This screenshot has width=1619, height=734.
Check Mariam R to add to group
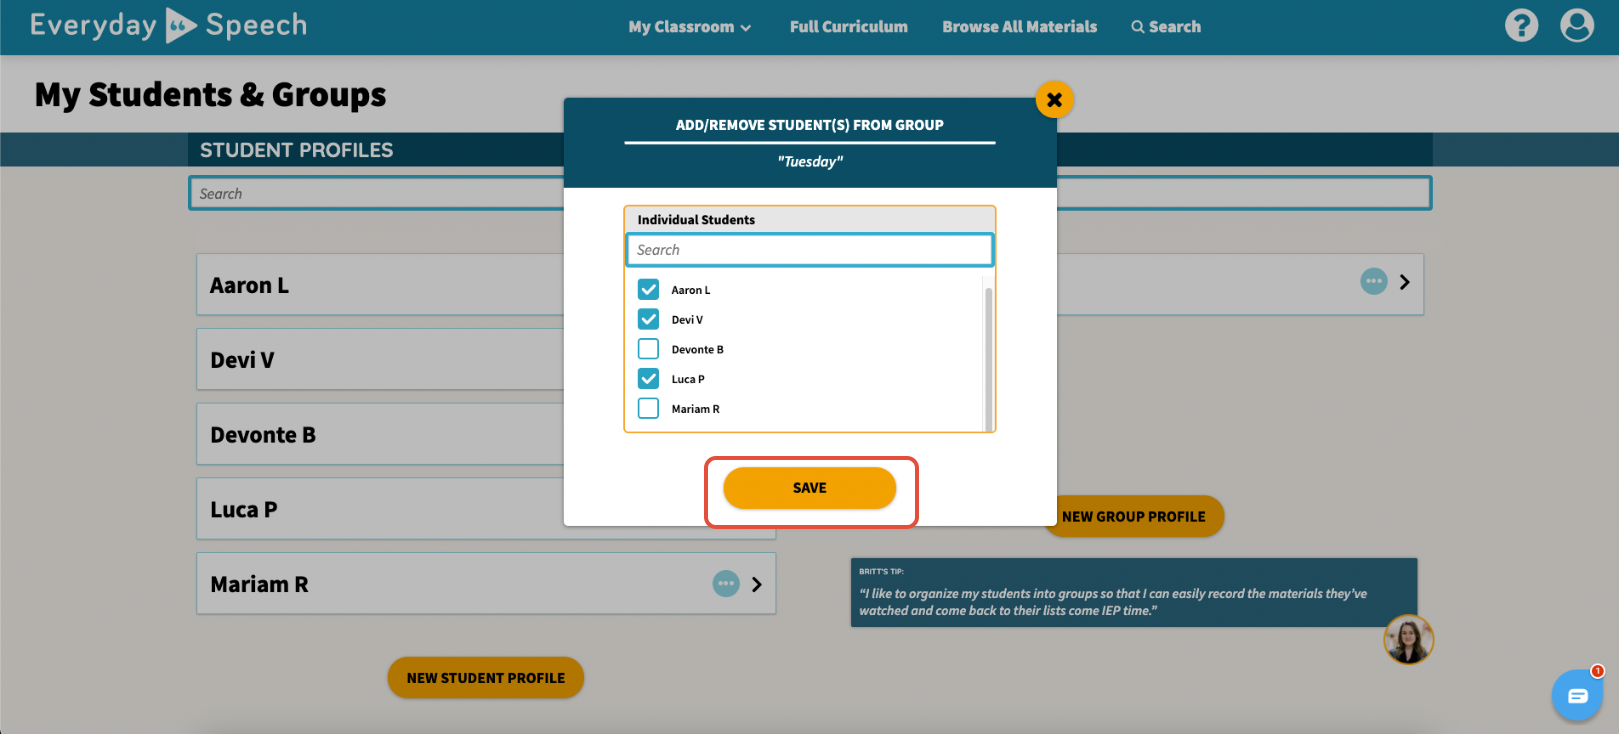(x=649, y=409)
